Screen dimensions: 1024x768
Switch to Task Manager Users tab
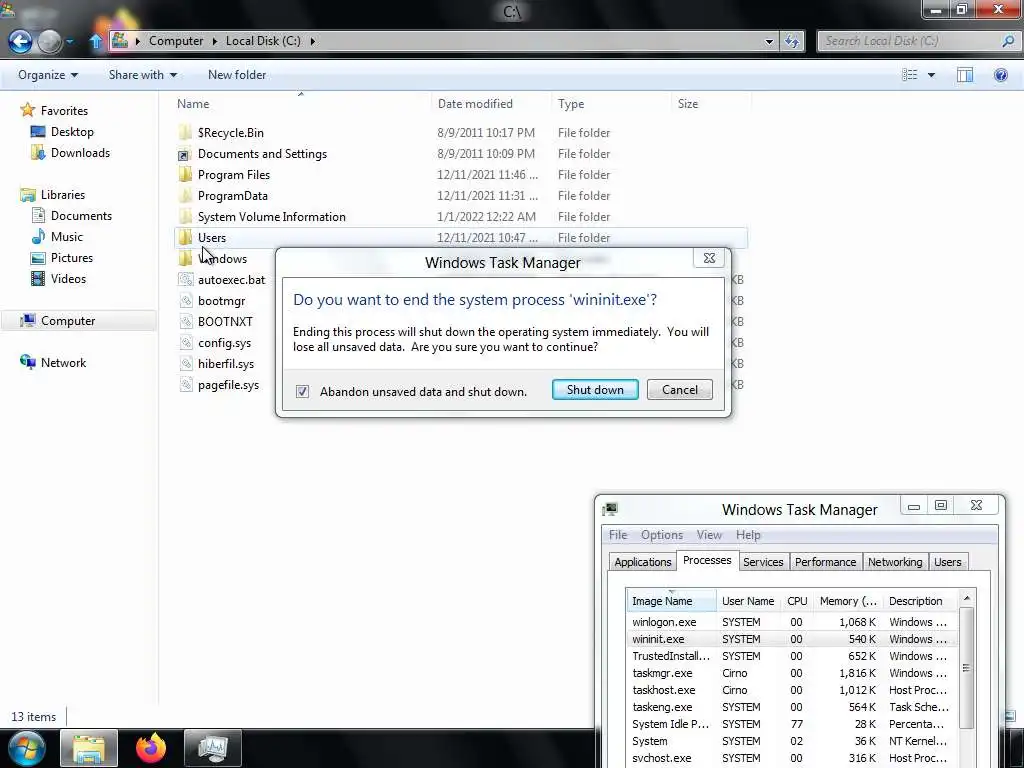[947, 562]
